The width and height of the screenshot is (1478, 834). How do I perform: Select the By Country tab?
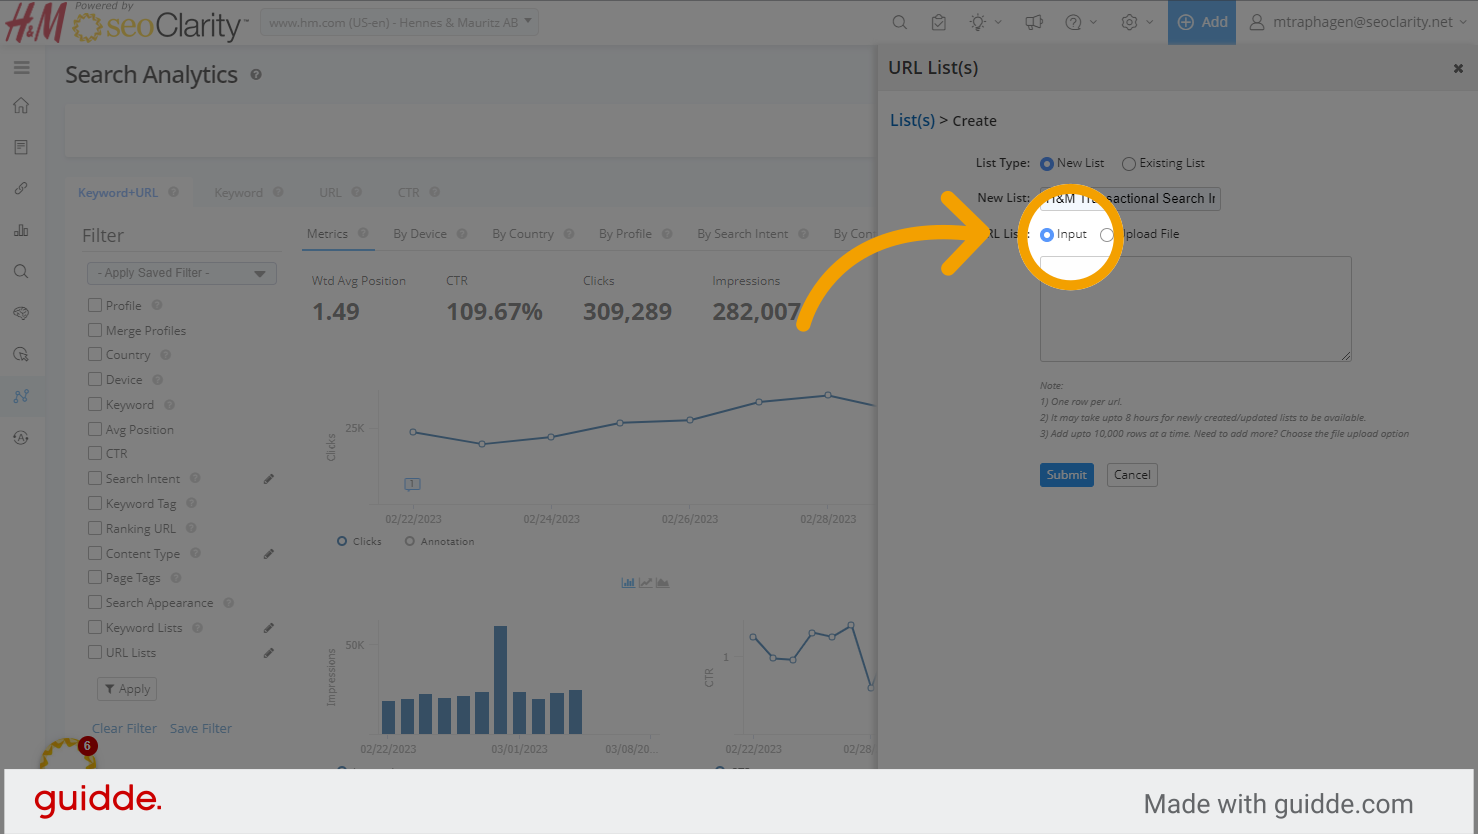point(523,234)
